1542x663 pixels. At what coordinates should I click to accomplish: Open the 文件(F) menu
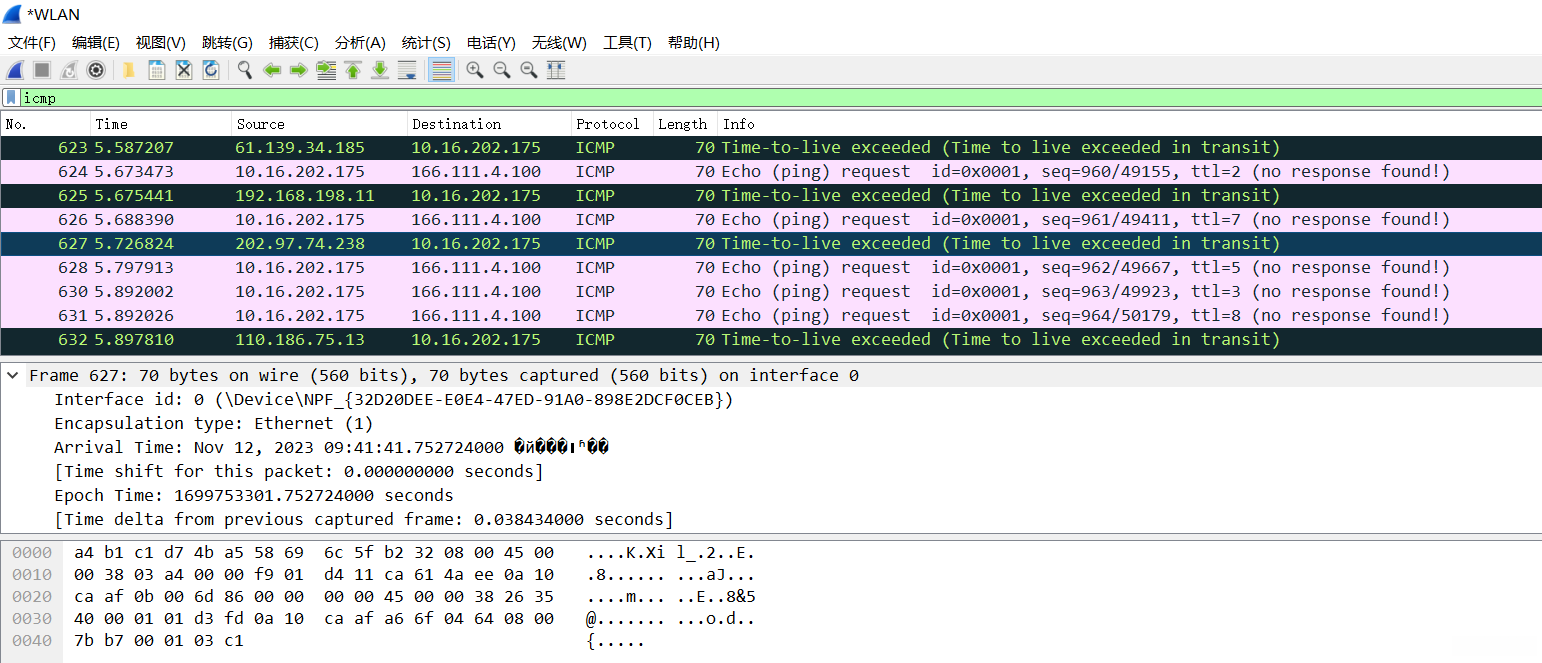coord(32,43)
